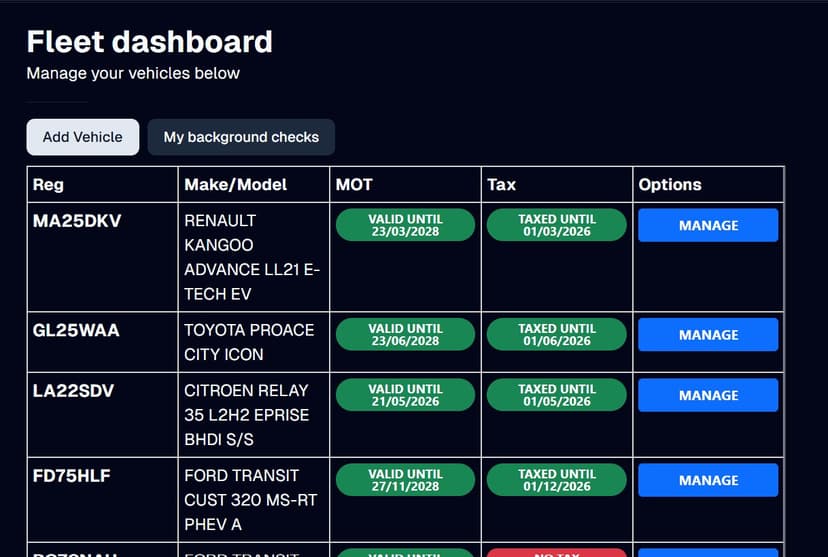
Task: Select registration MA25DKV
Action: (x=77, y=221)
